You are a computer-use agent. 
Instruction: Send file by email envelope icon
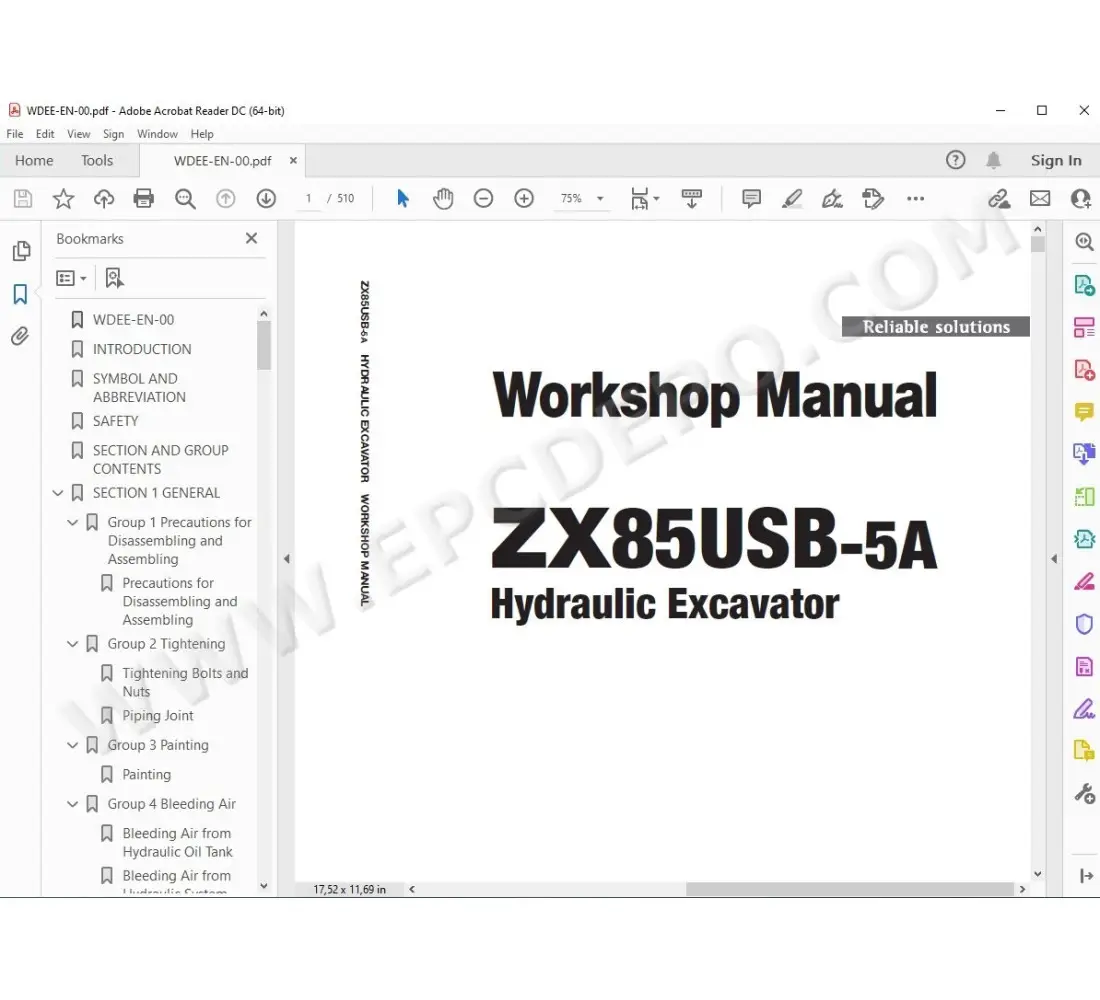[1040, 199]
